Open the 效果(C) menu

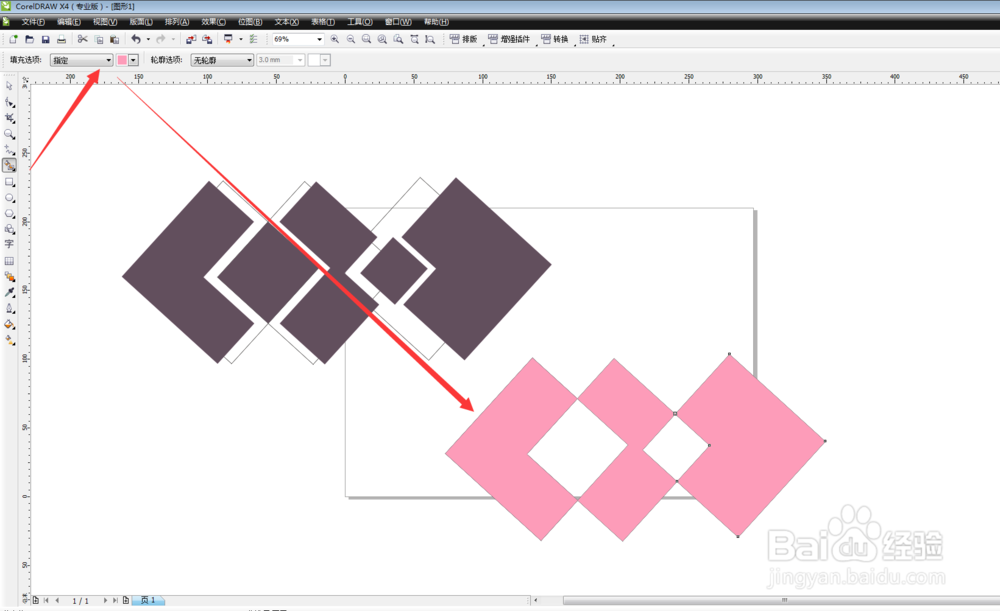click(x=214, y=22)
